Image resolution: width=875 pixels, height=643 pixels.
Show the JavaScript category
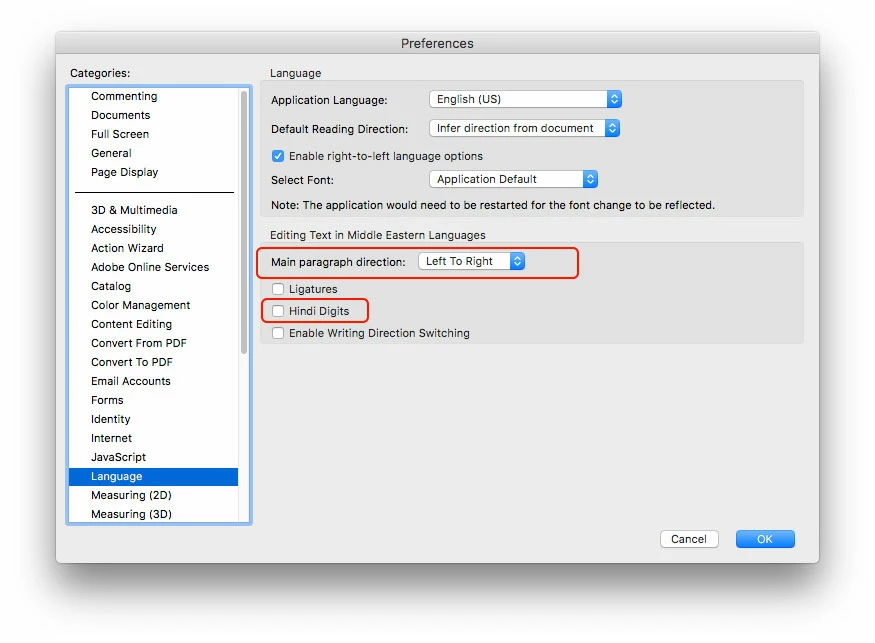tap(153, 457)
